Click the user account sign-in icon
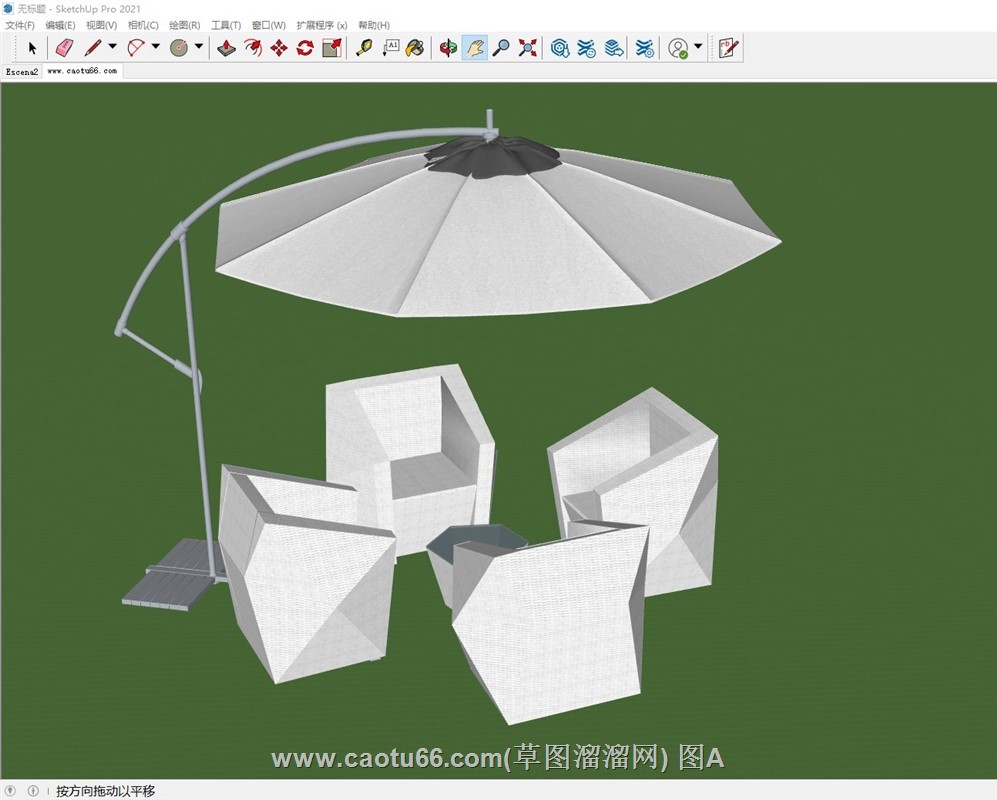 tap(678, 48)
